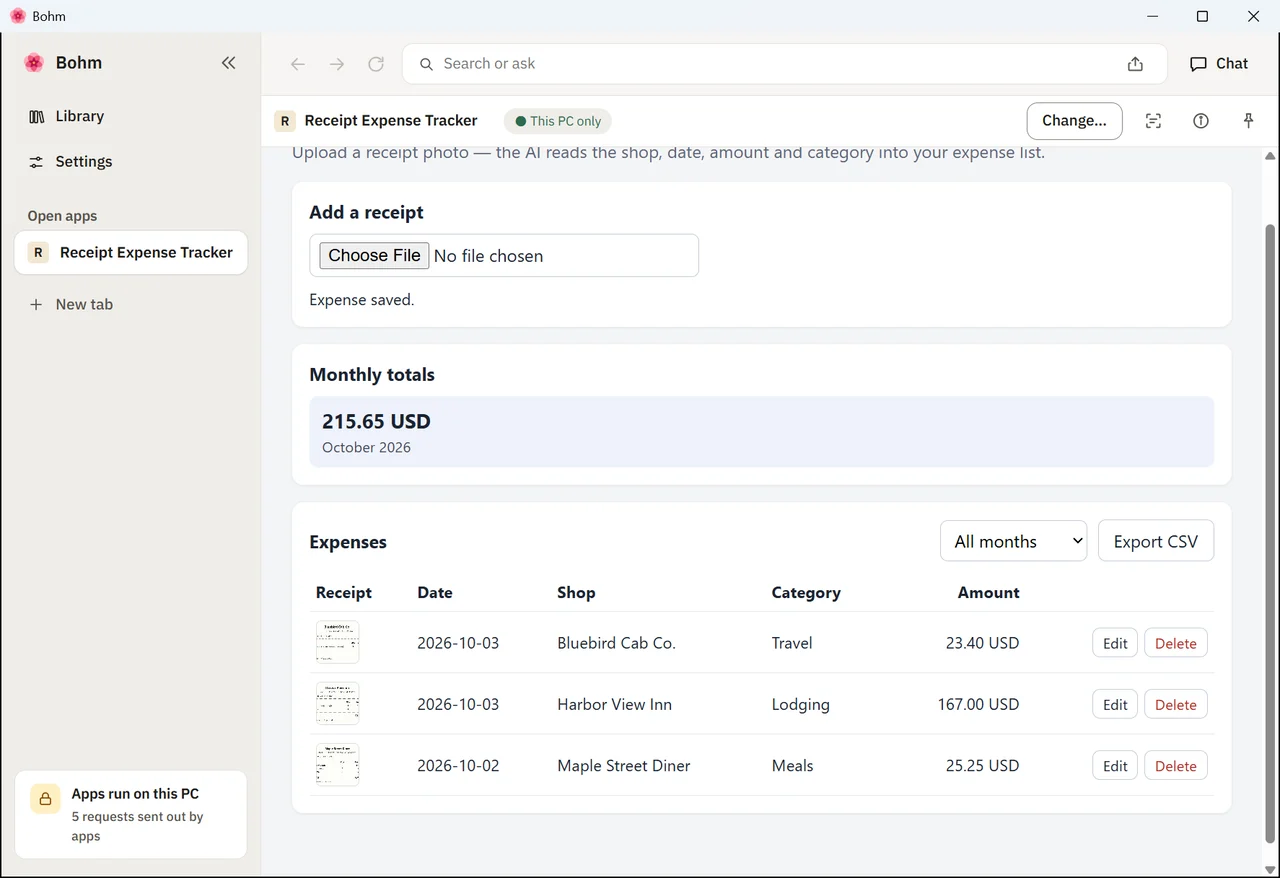Click the Travel category cell
Viewport: 1280px width, 878px height.
coord(792,643)
